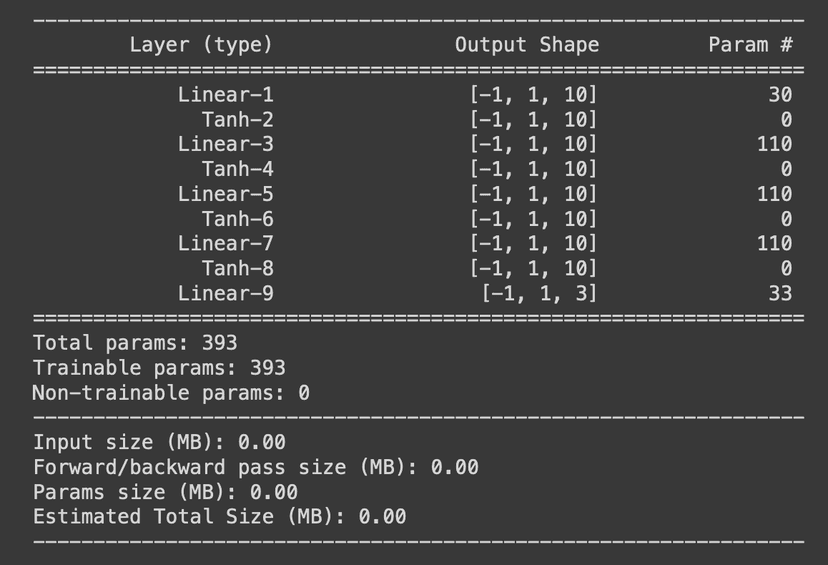Click the parameter count 30 for Linear-1
This screenshot has width=828, height=565.
780,95
